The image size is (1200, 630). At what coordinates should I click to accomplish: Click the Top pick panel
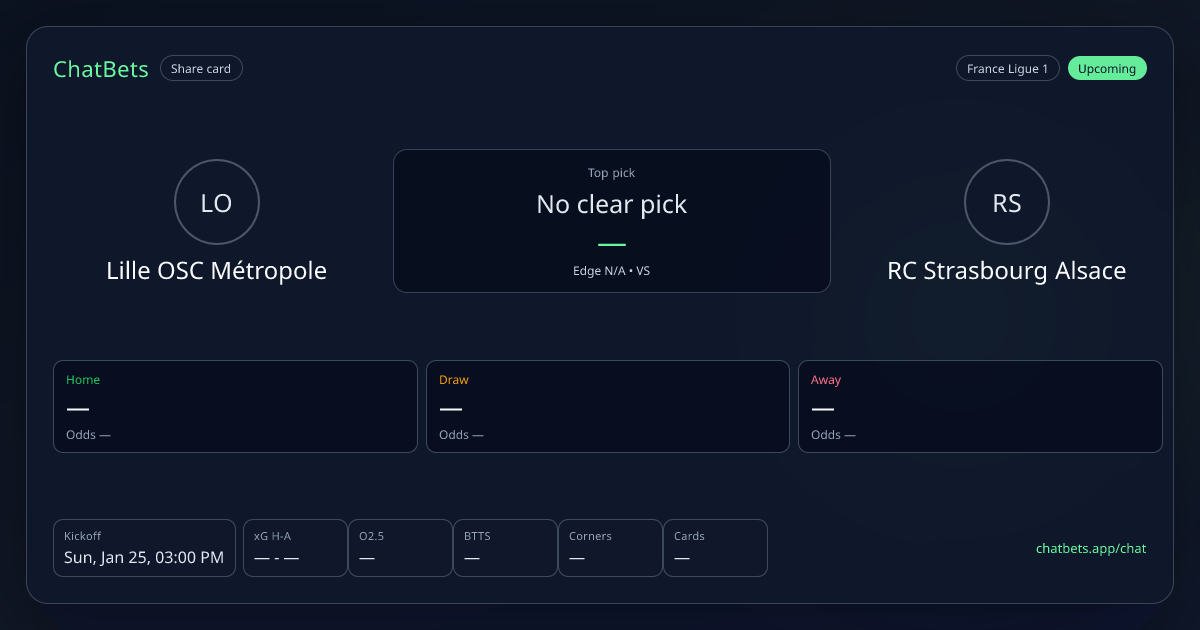pos(611,220)
